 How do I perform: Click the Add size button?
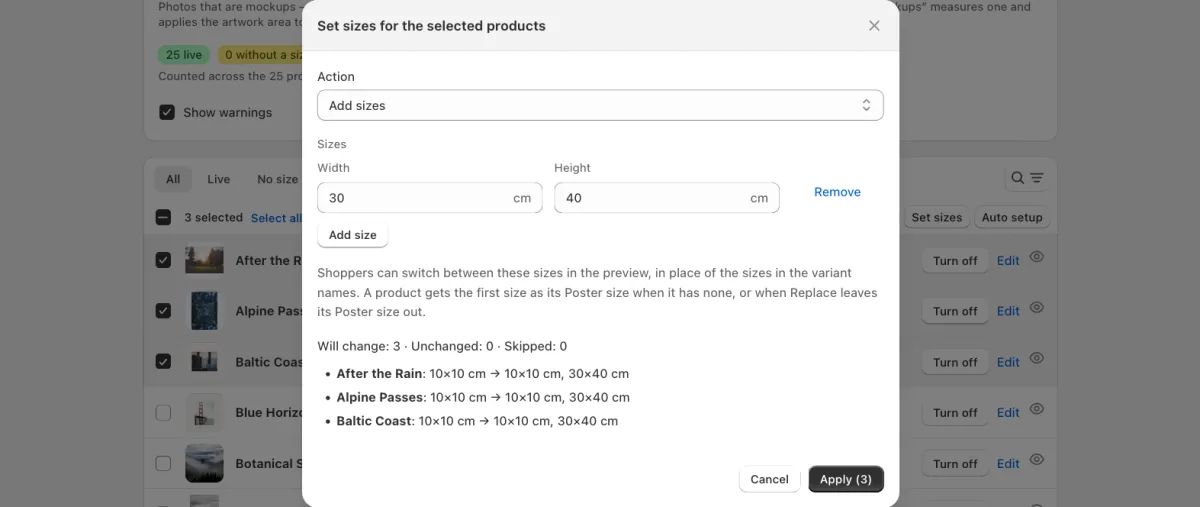pos(353,235)
